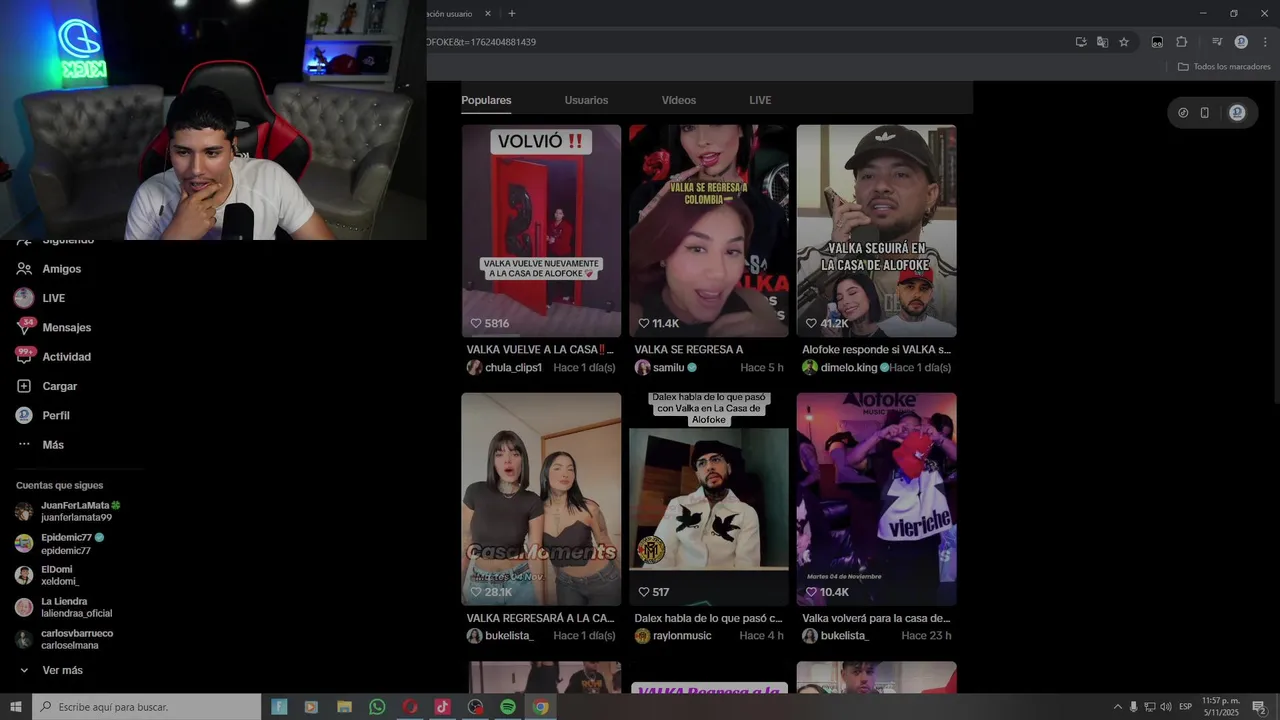Viewport: 1280px width, 720px height.
Task: Open File Explorer from the taskbar
Action: click(344, 707)
